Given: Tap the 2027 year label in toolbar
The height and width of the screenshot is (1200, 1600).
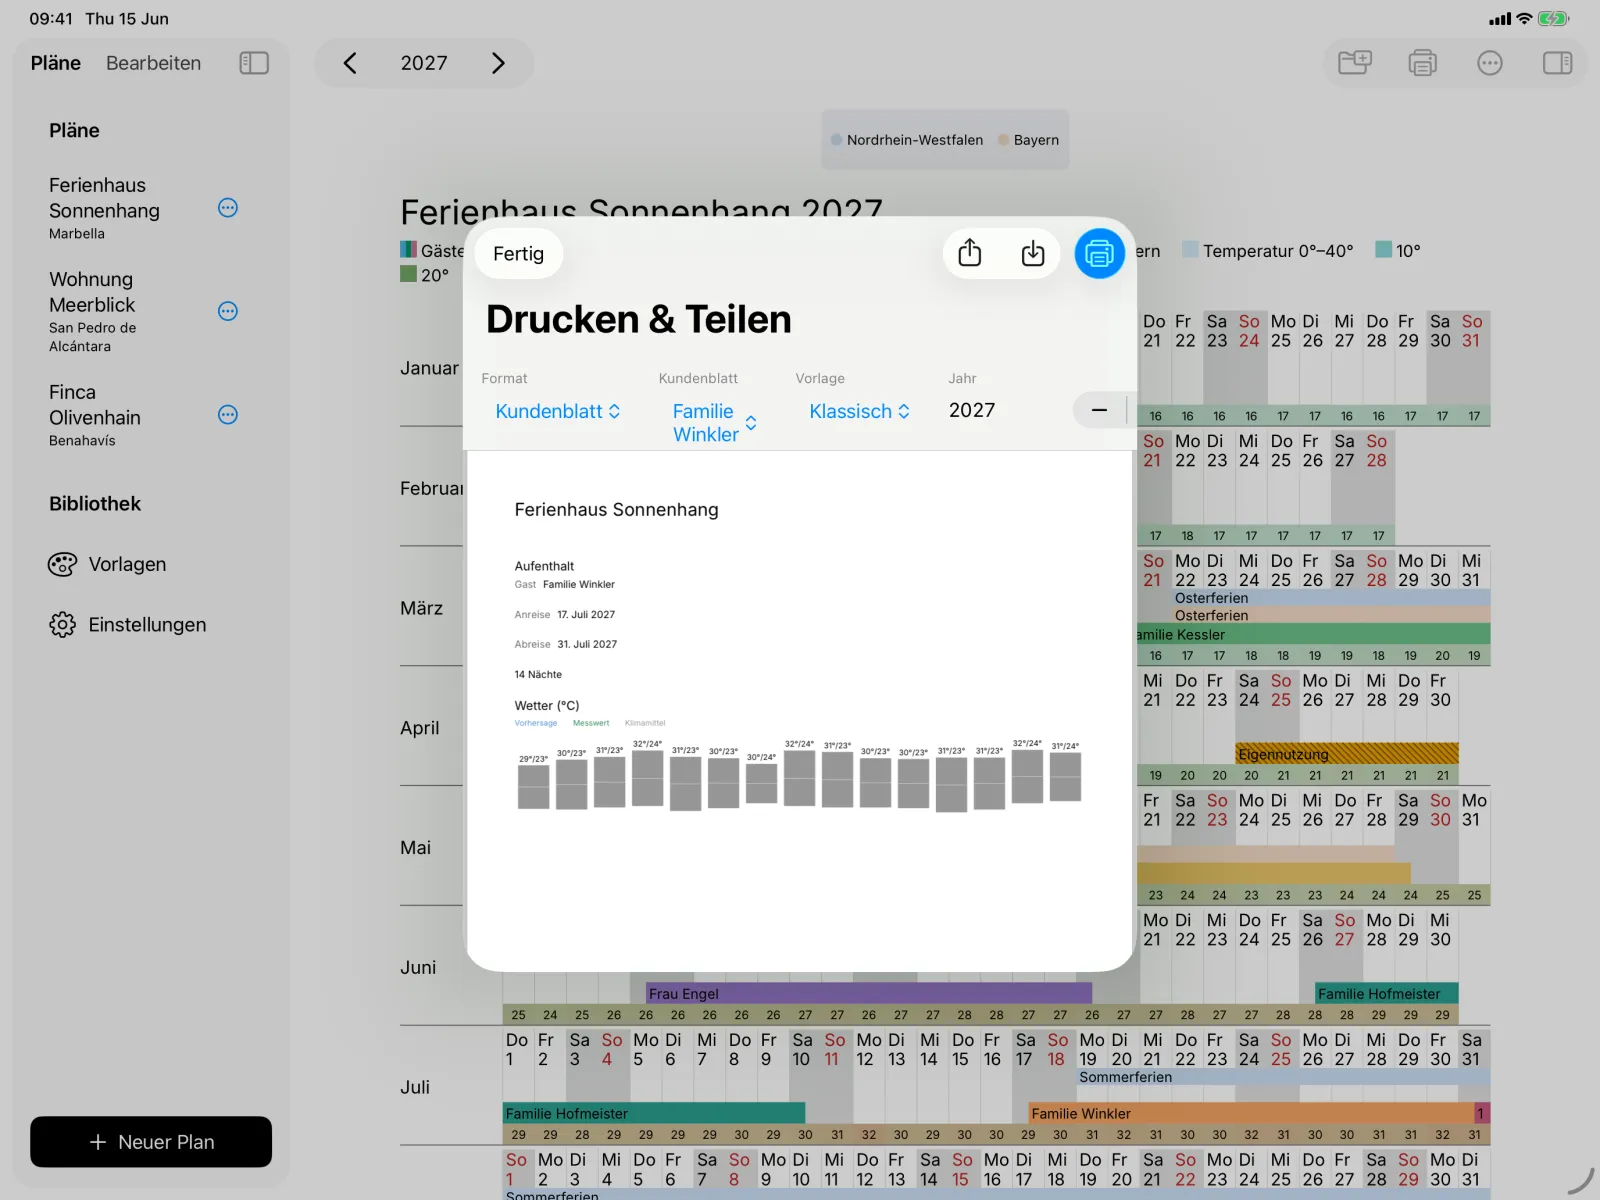Looking at the screenshot, I should click(x=424, y=63).
